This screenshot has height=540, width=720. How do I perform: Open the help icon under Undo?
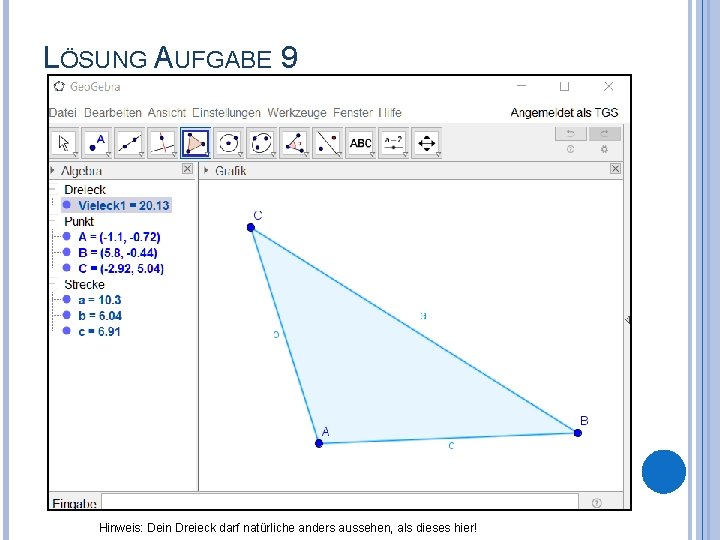point(570,149)
